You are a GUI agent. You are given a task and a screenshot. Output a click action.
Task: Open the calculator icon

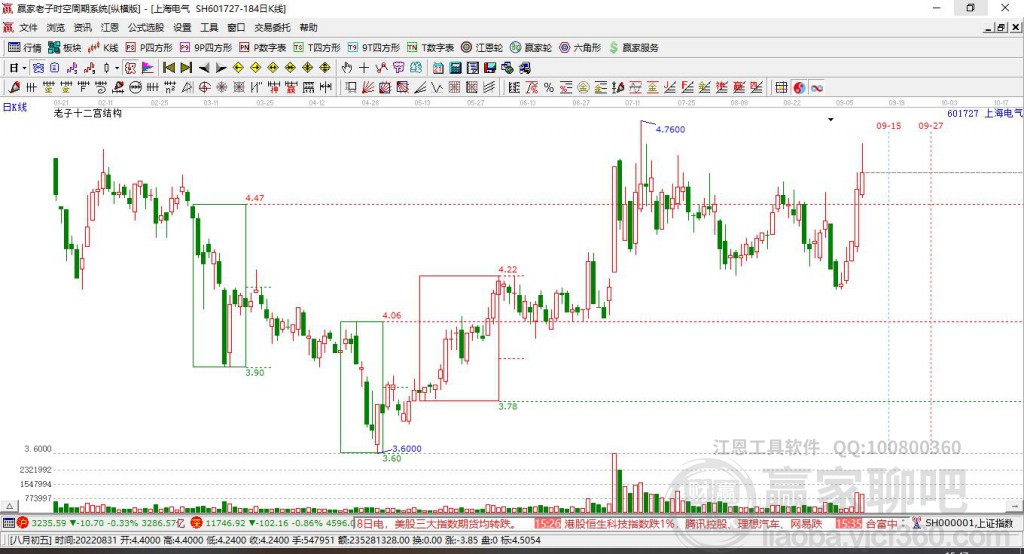[x=455, y=68]
